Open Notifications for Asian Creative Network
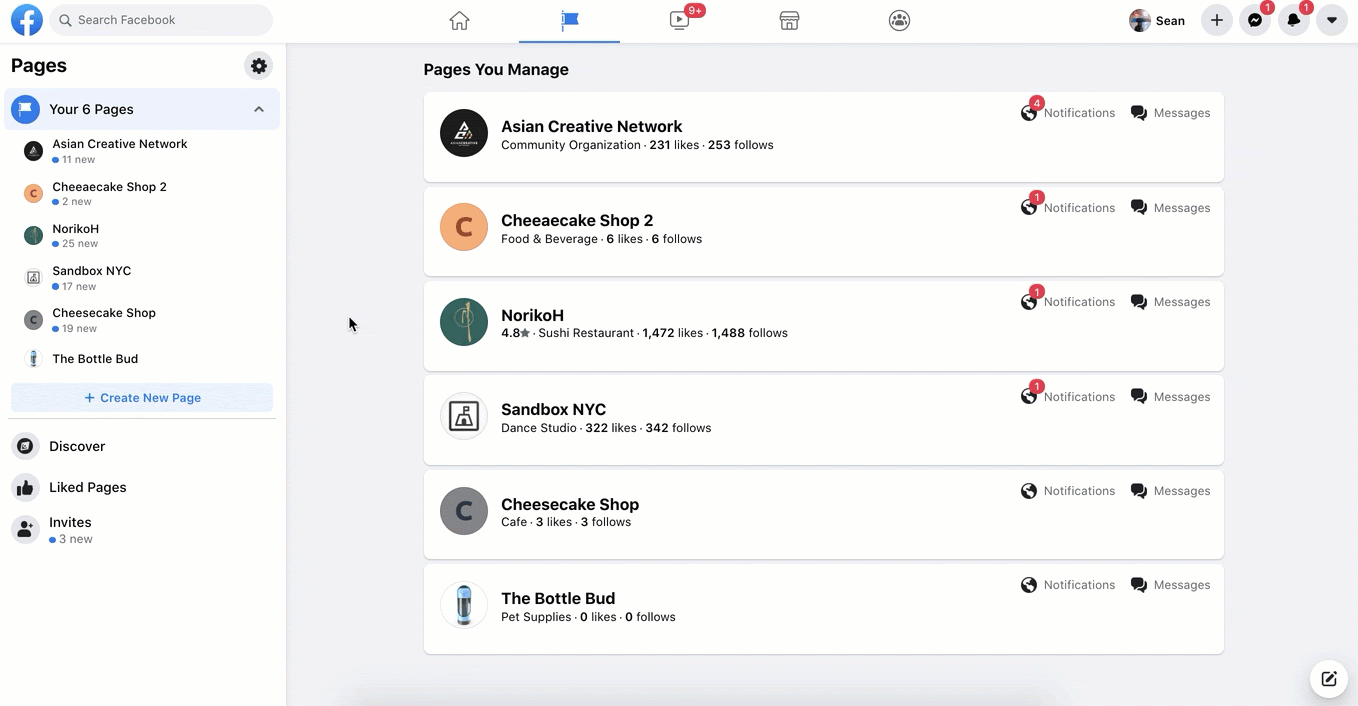1358x706 pixels. [1068, 113]
